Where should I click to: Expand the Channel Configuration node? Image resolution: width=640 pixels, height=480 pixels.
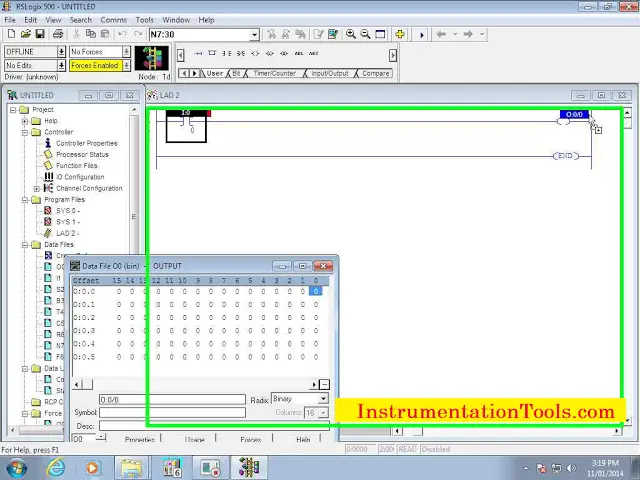pos(37,189)
